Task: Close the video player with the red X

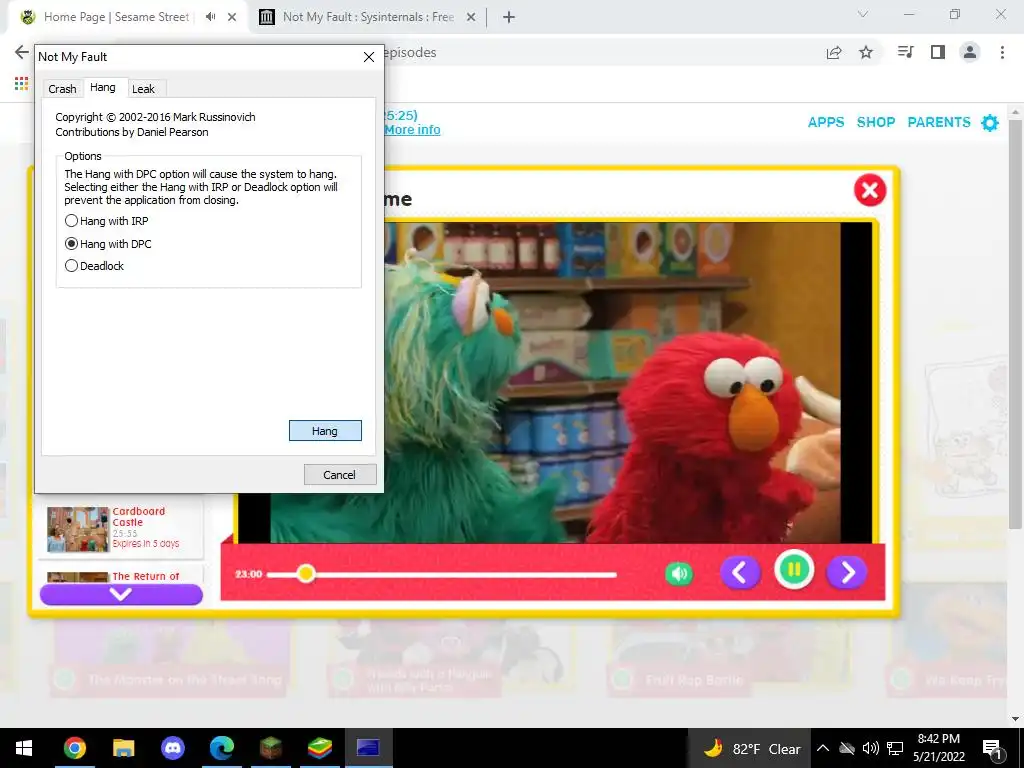Action: tap(870, 190)
